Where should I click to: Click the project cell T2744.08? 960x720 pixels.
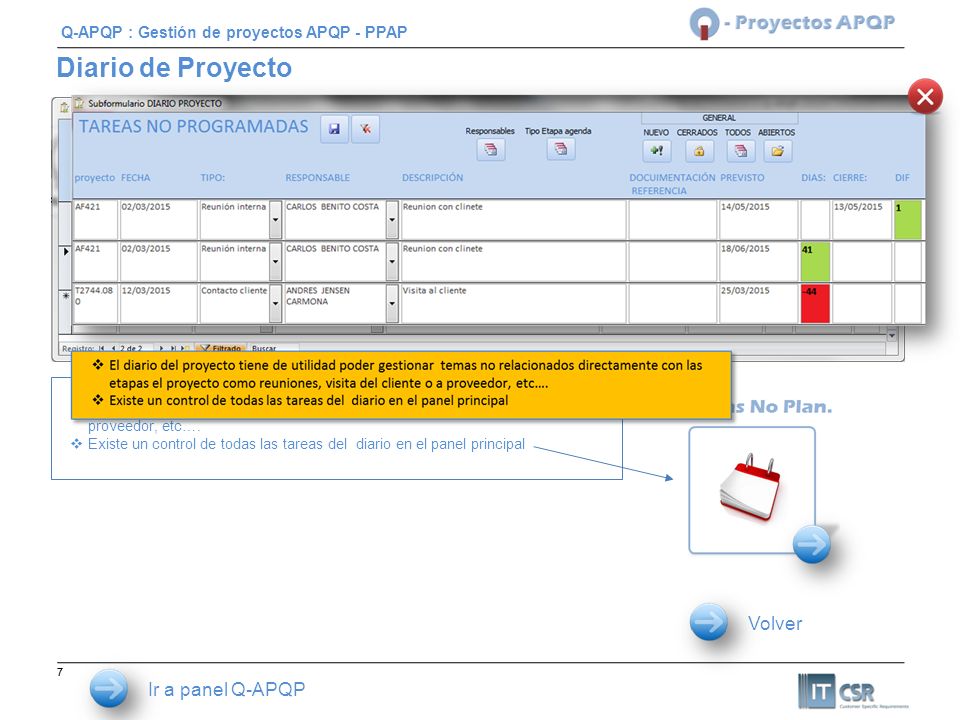tap(95, 303)
